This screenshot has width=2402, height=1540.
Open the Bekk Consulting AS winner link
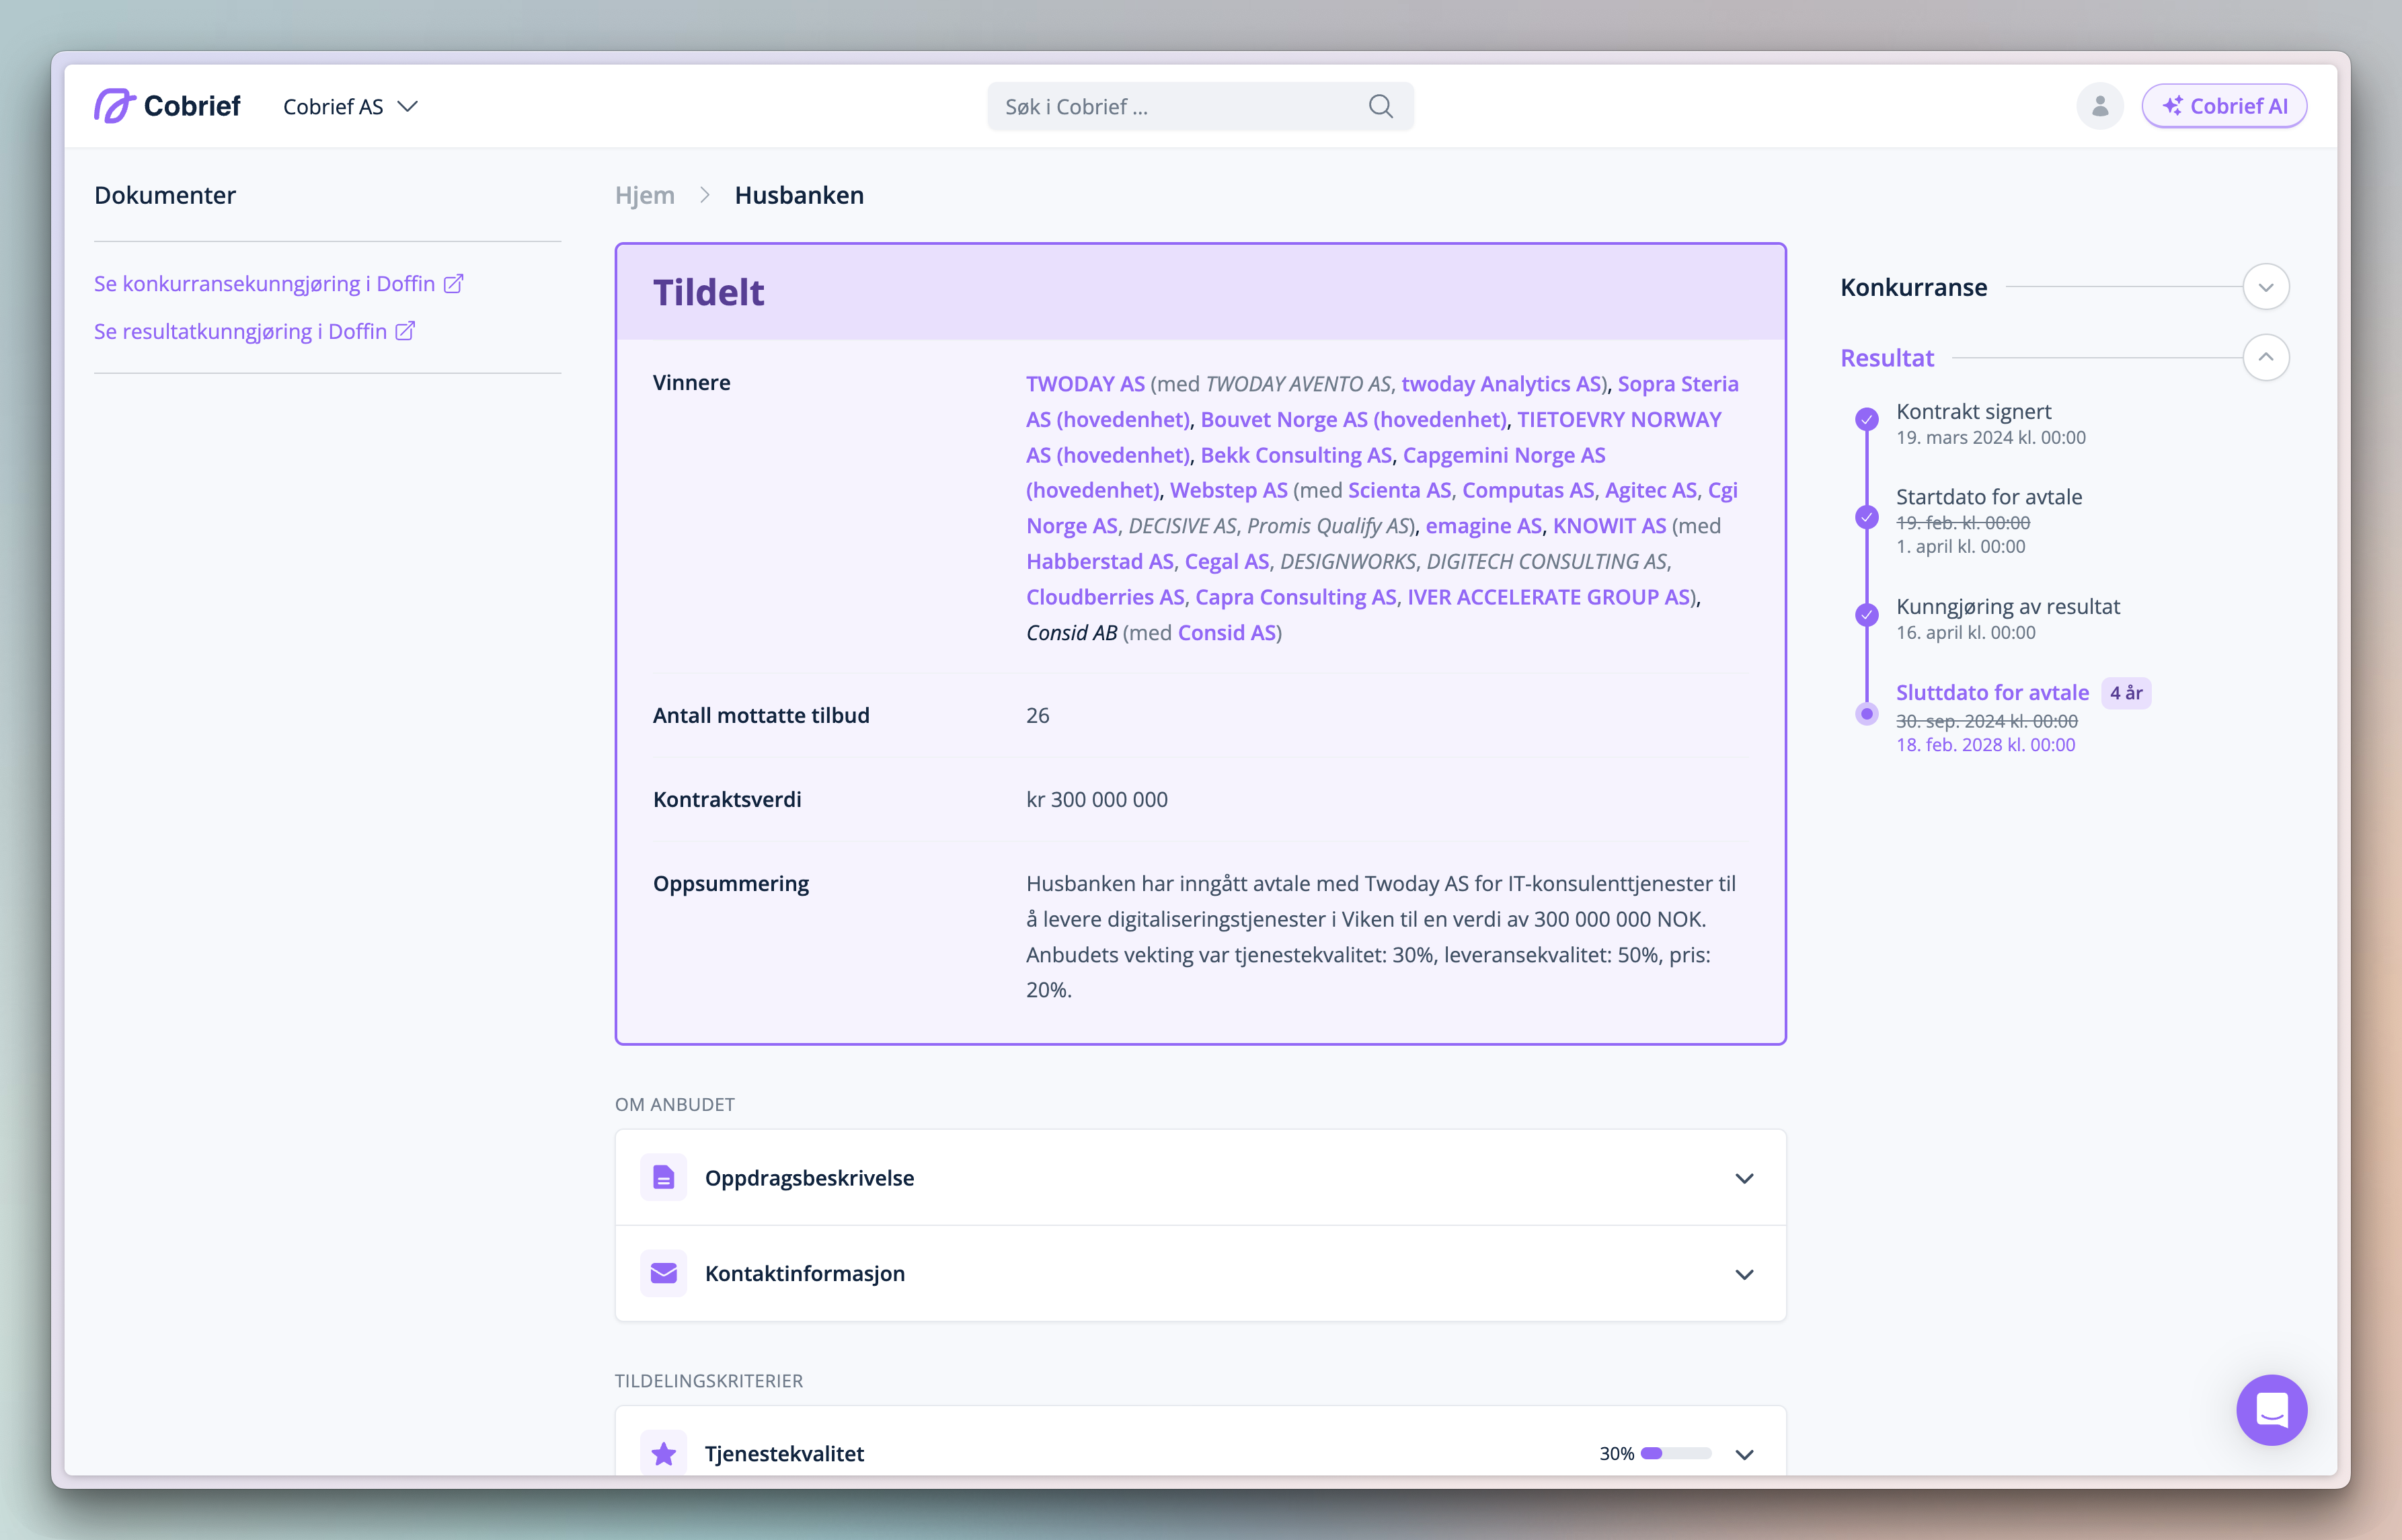pos(1295,455)
